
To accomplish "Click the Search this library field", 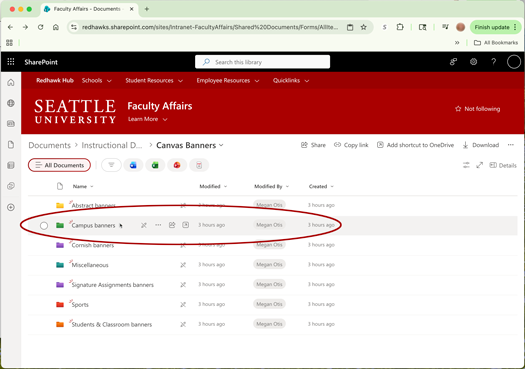I will point(262,62).
